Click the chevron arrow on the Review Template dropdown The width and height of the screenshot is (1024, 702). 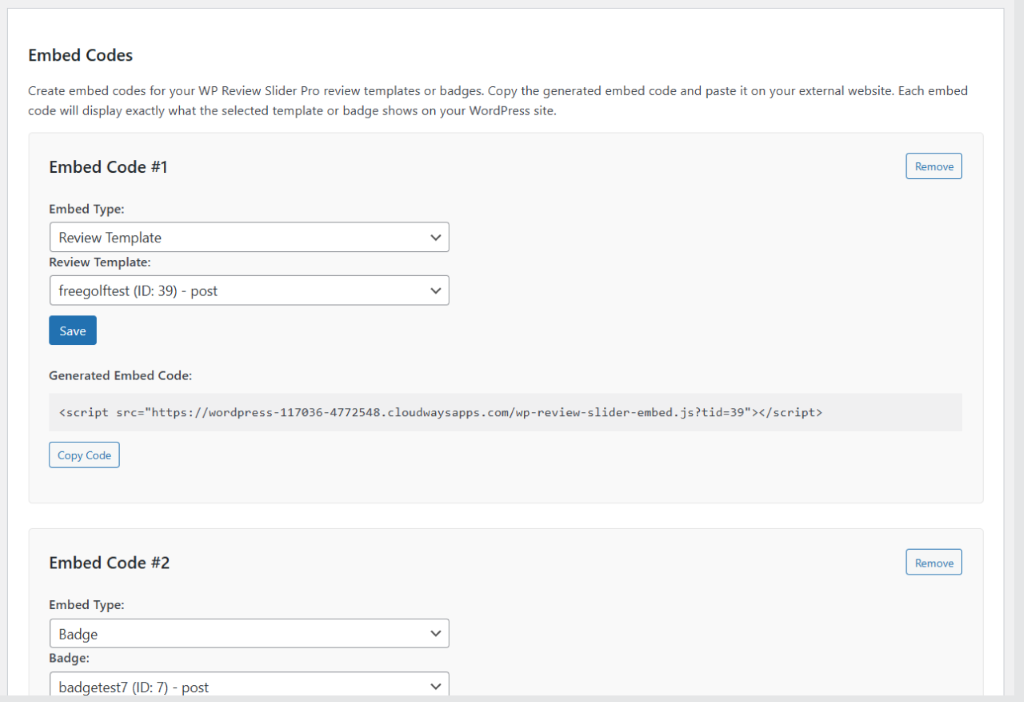coord(435,291)
